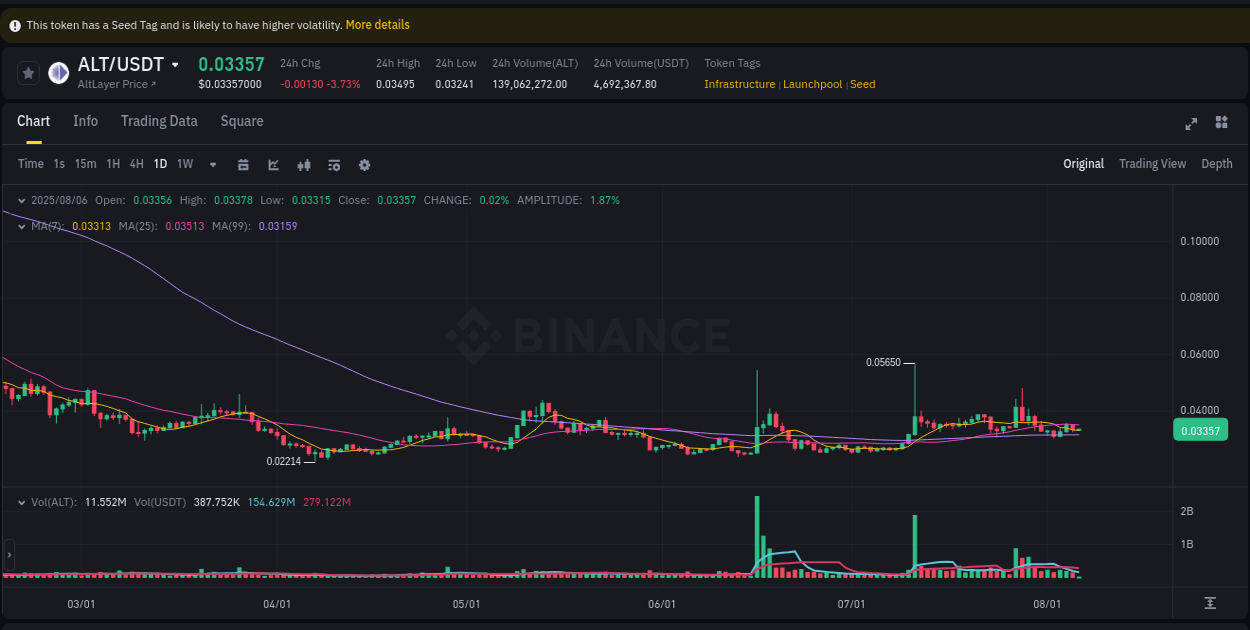Select the line chart style icon
1250x630 pixels.
pos(273,164)
